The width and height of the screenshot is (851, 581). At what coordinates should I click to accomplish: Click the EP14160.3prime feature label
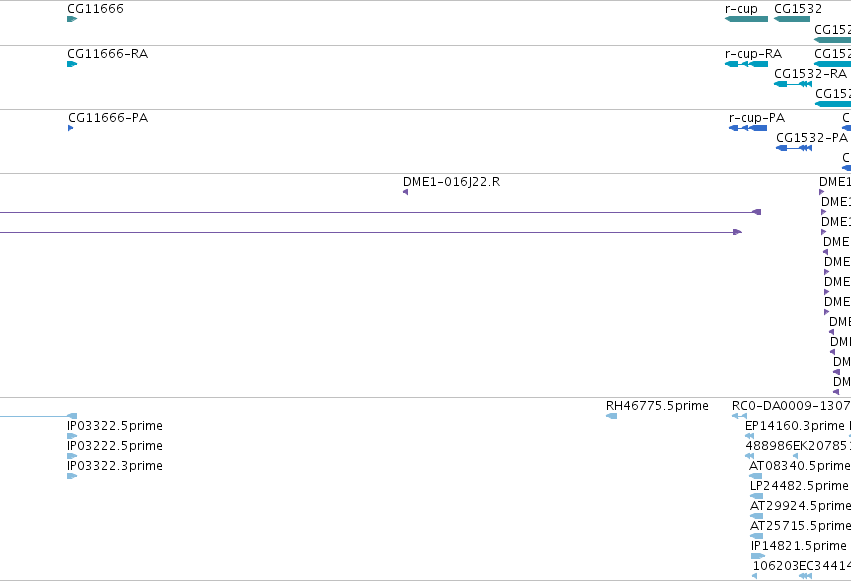795,426
